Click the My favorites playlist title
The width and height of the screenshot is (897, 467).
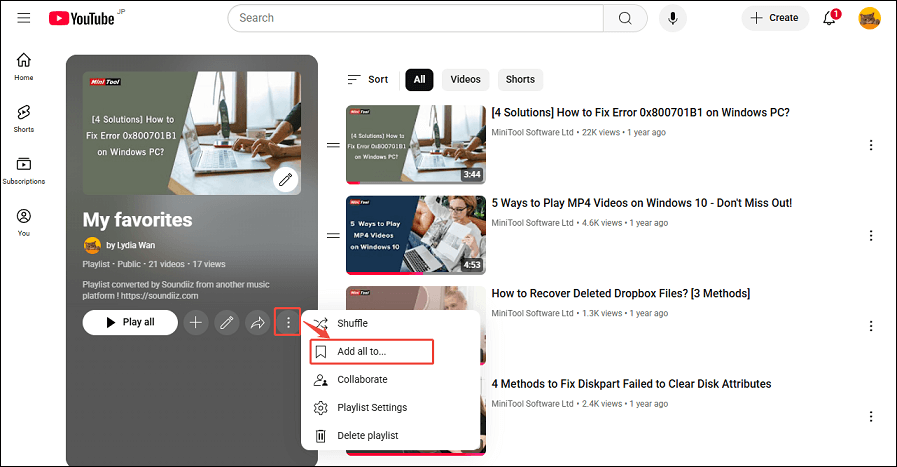coord(137,220)
